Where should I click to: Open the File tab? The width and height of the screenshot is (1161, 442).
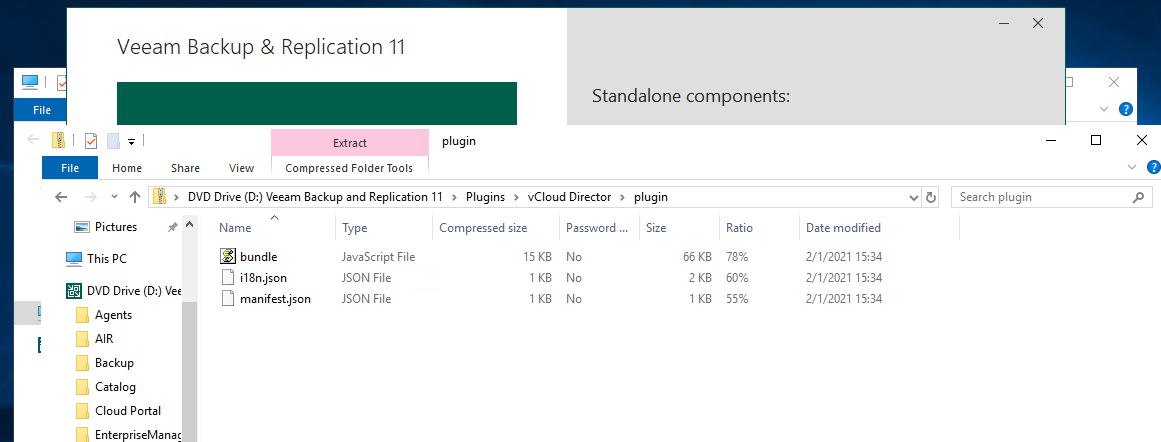click(70, 168)
